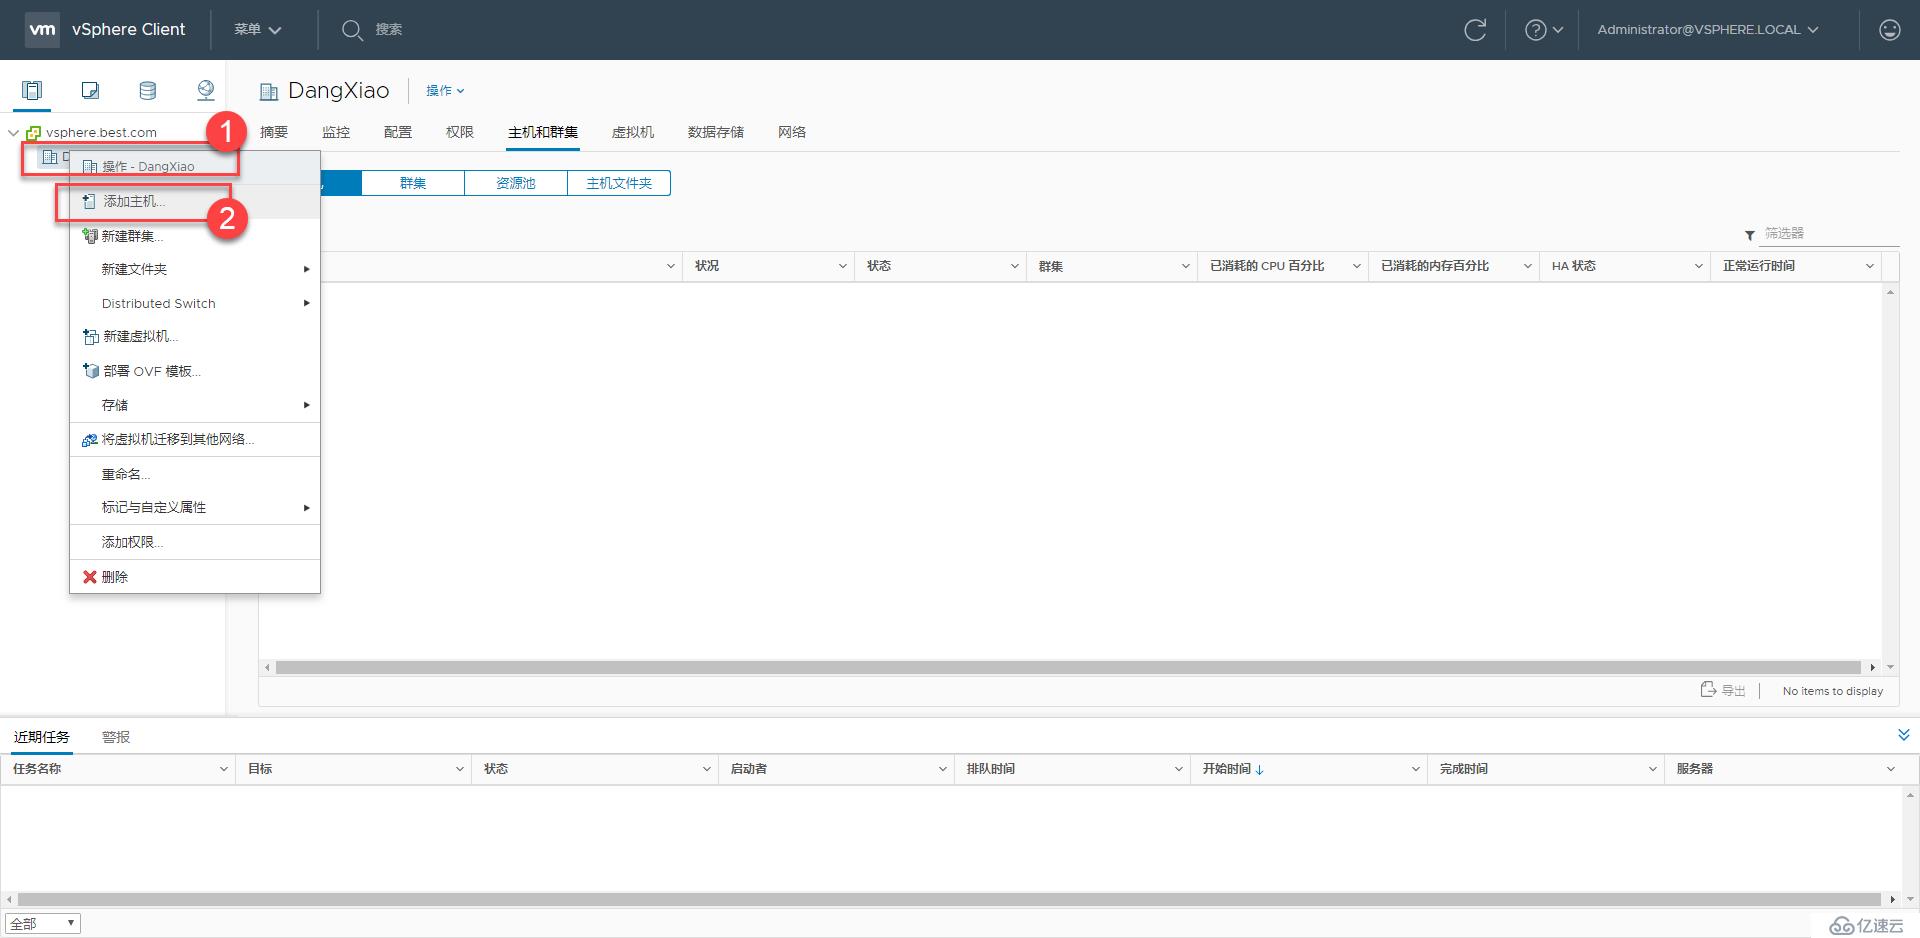
Task: Click the filter funnel icon
Action: (1749, 235)
